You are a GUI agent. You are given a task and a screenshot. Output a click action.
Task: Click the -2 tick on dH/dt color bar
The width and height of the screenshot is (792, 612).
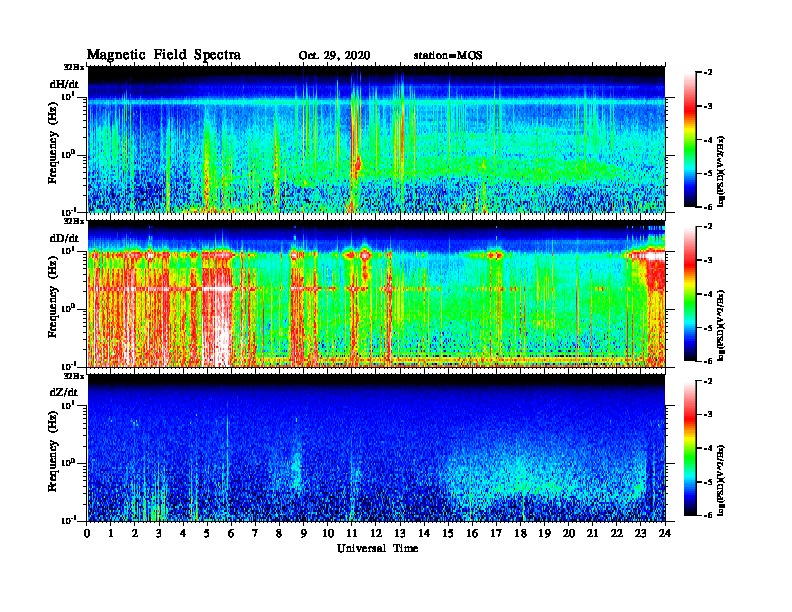coord(708,73)
